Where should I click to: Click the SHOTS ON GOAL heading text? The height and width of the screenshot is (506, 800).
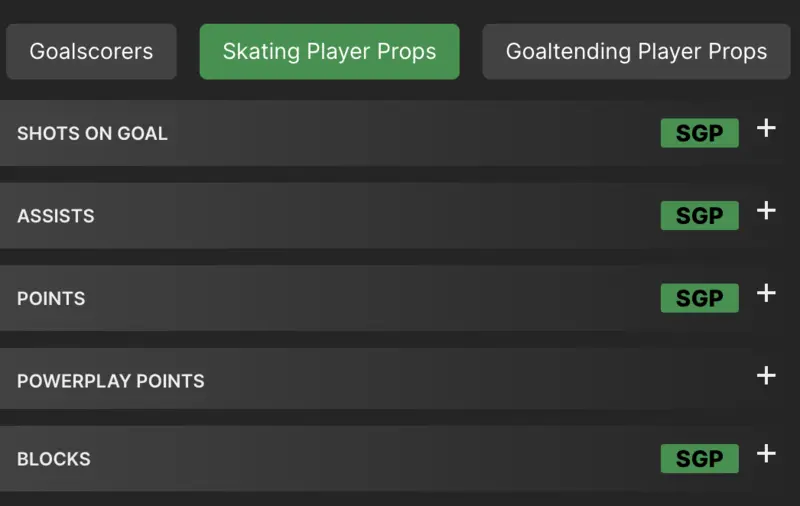(92, 133)
